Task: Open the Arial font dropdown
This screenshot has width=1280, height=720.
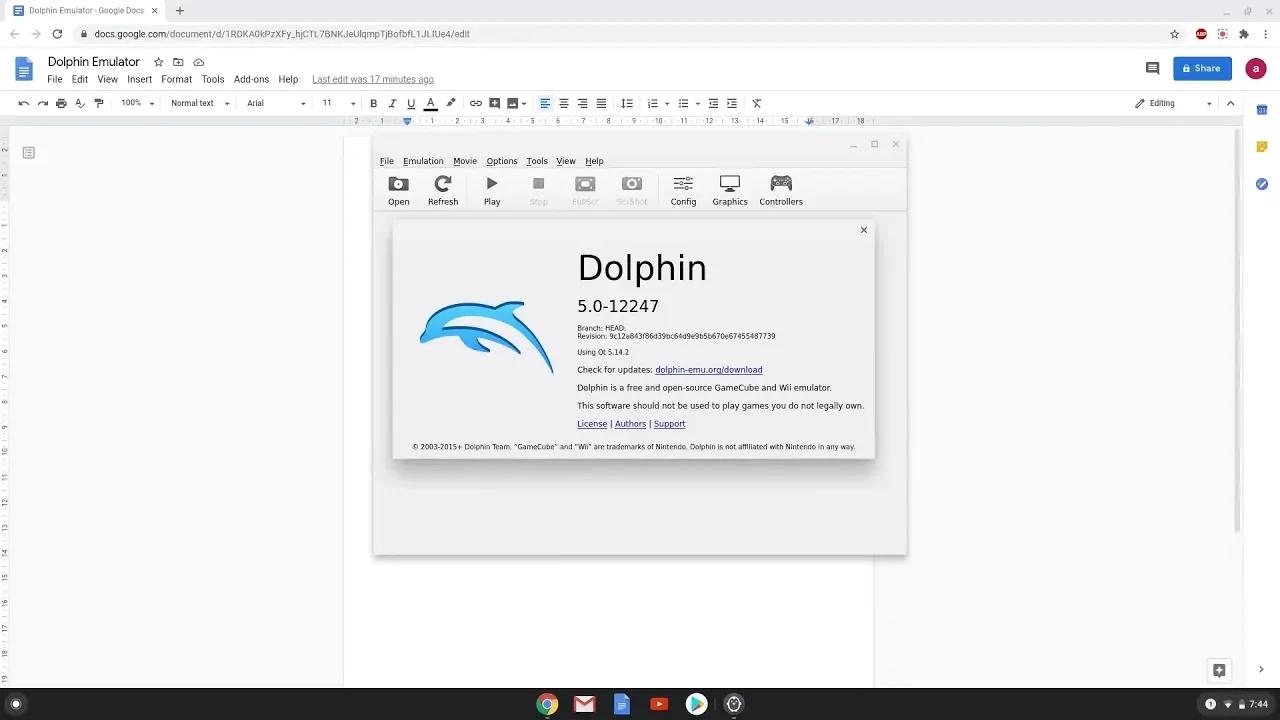Action: point(276,103)
